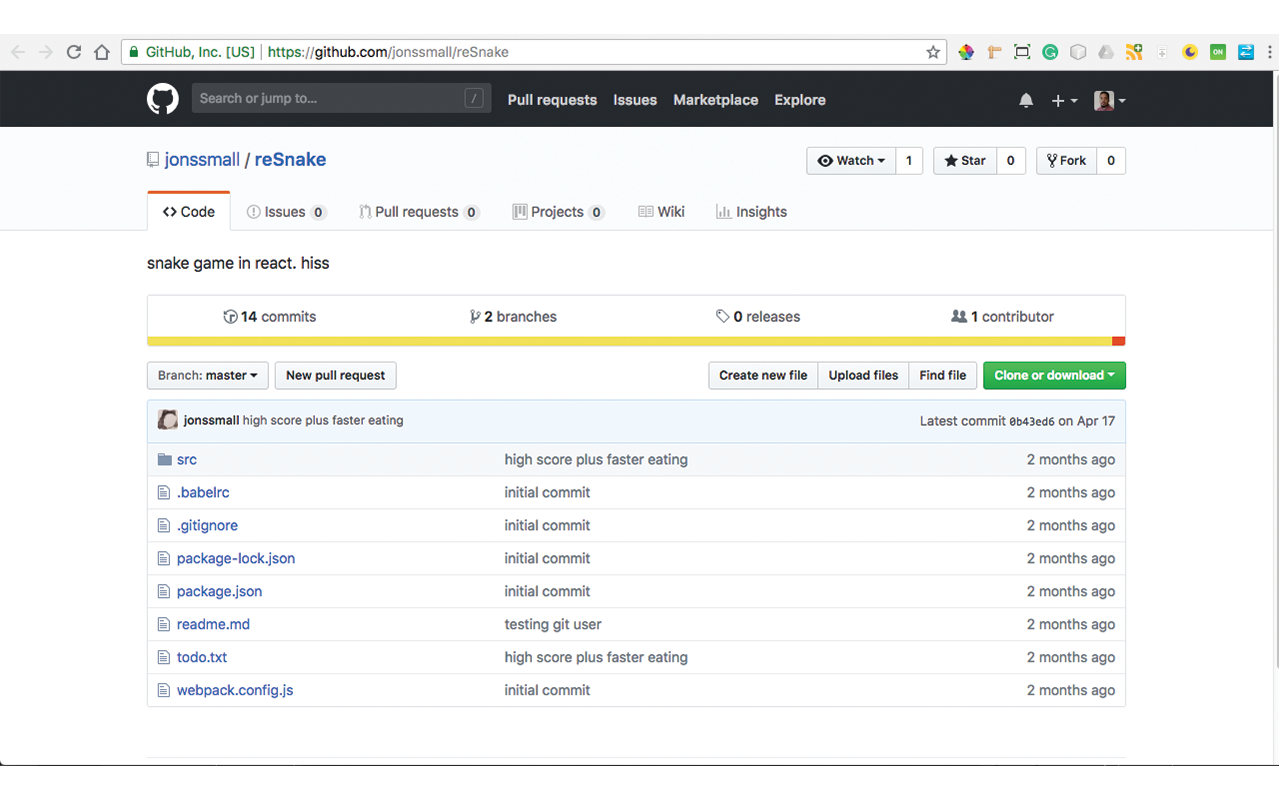1280x800 pixels.
Task: Fork the repository
Action: [1067, 161]
